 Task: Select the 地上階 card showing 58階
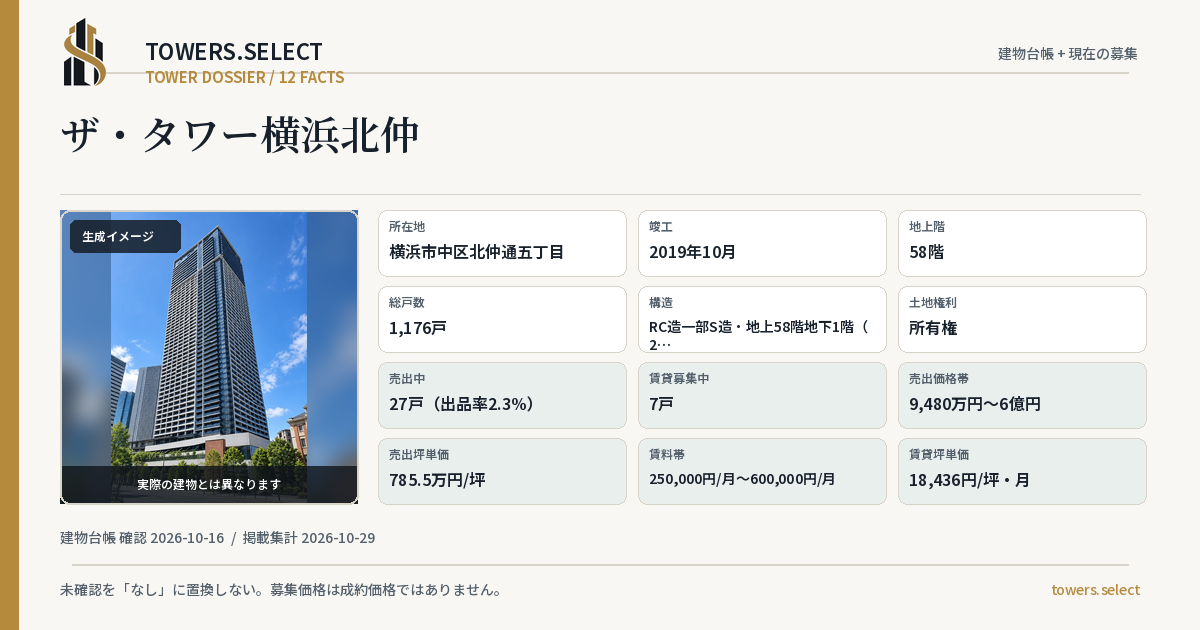[x=1022, y=243]
